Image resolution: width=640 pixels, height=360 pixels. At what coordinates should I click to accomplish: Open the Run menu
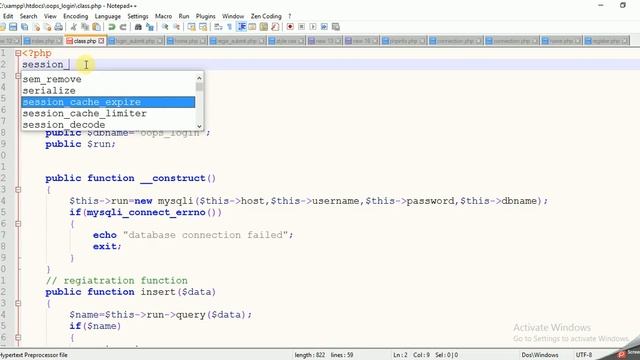184,16
